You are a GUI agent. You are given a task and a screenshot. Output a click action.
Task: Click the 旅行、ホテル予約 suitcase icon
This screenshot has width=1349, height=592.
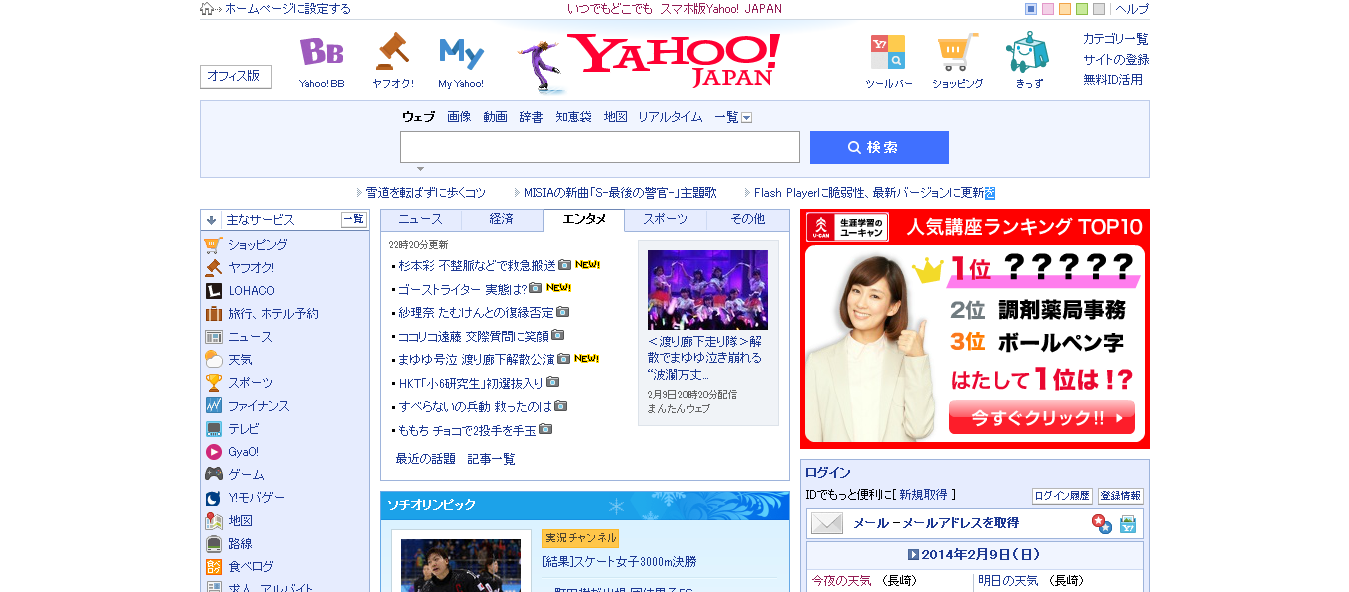(213, 314)
